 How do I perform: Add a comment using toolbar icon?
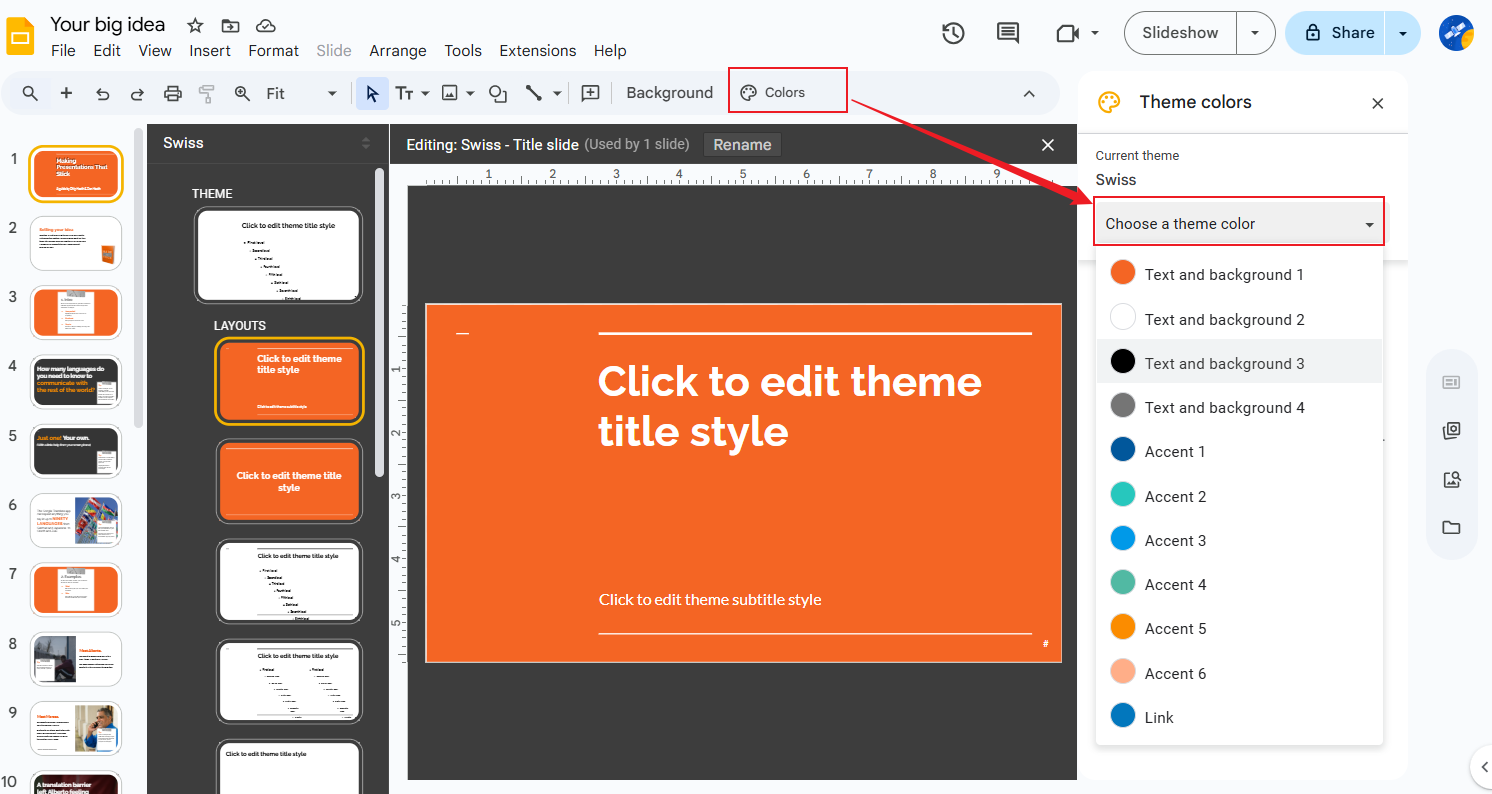[x=590, y=92]
